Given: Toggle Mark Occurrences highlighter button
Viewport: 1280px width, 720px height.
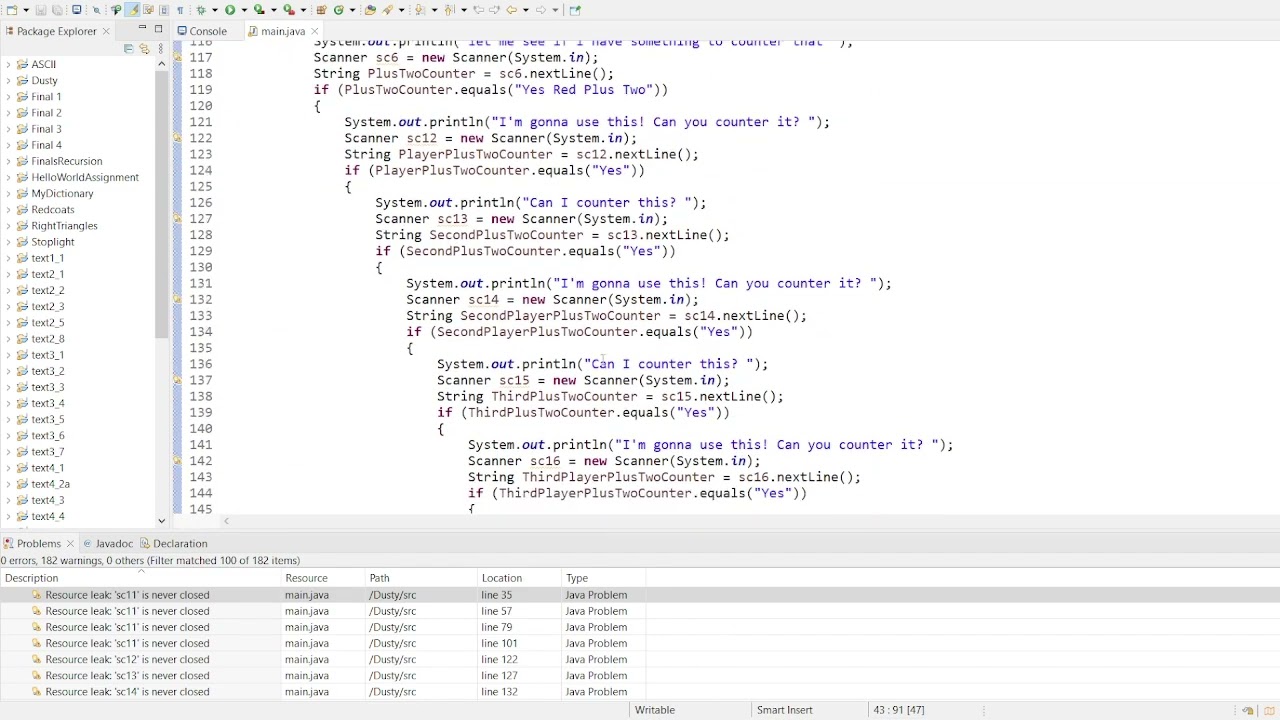Looking at the screenshot, I should [x=132, y=10].
